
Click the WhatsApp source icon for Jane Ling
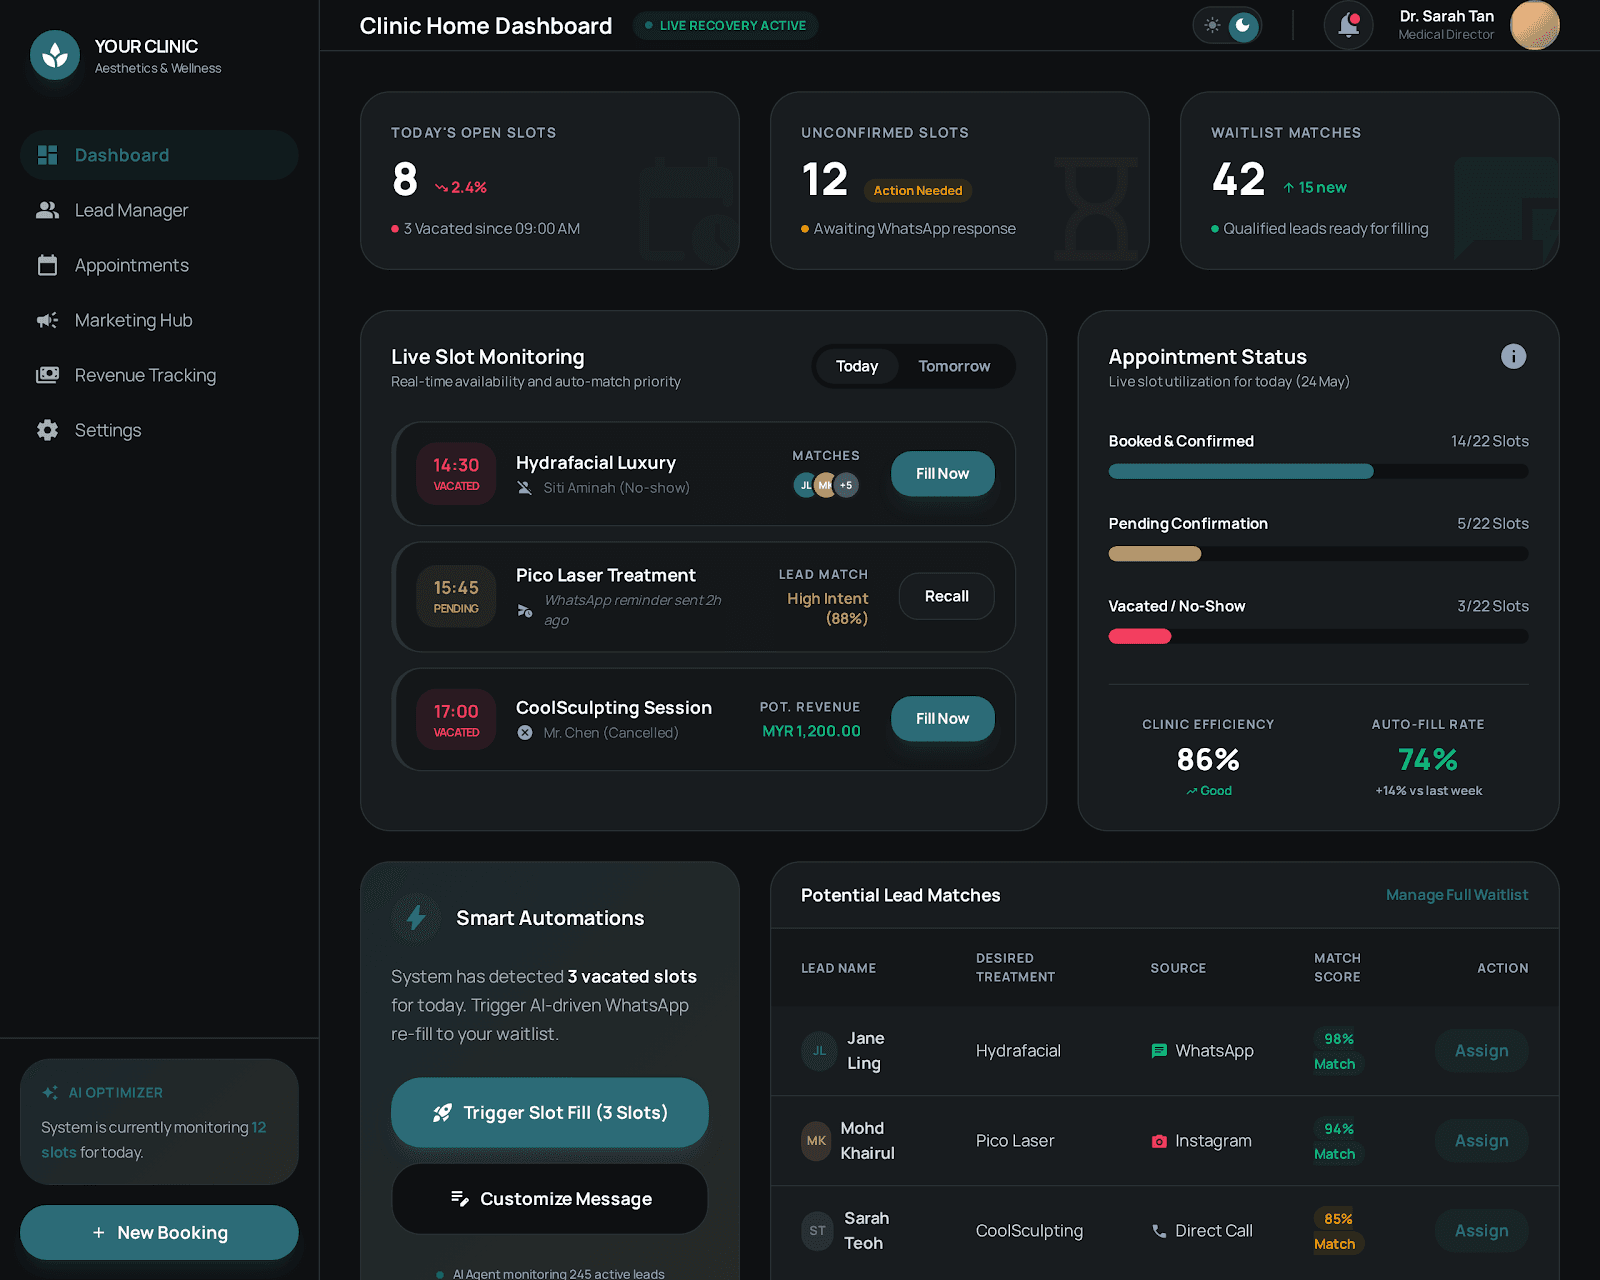pyautogui.click(x=1159, y=1051)
